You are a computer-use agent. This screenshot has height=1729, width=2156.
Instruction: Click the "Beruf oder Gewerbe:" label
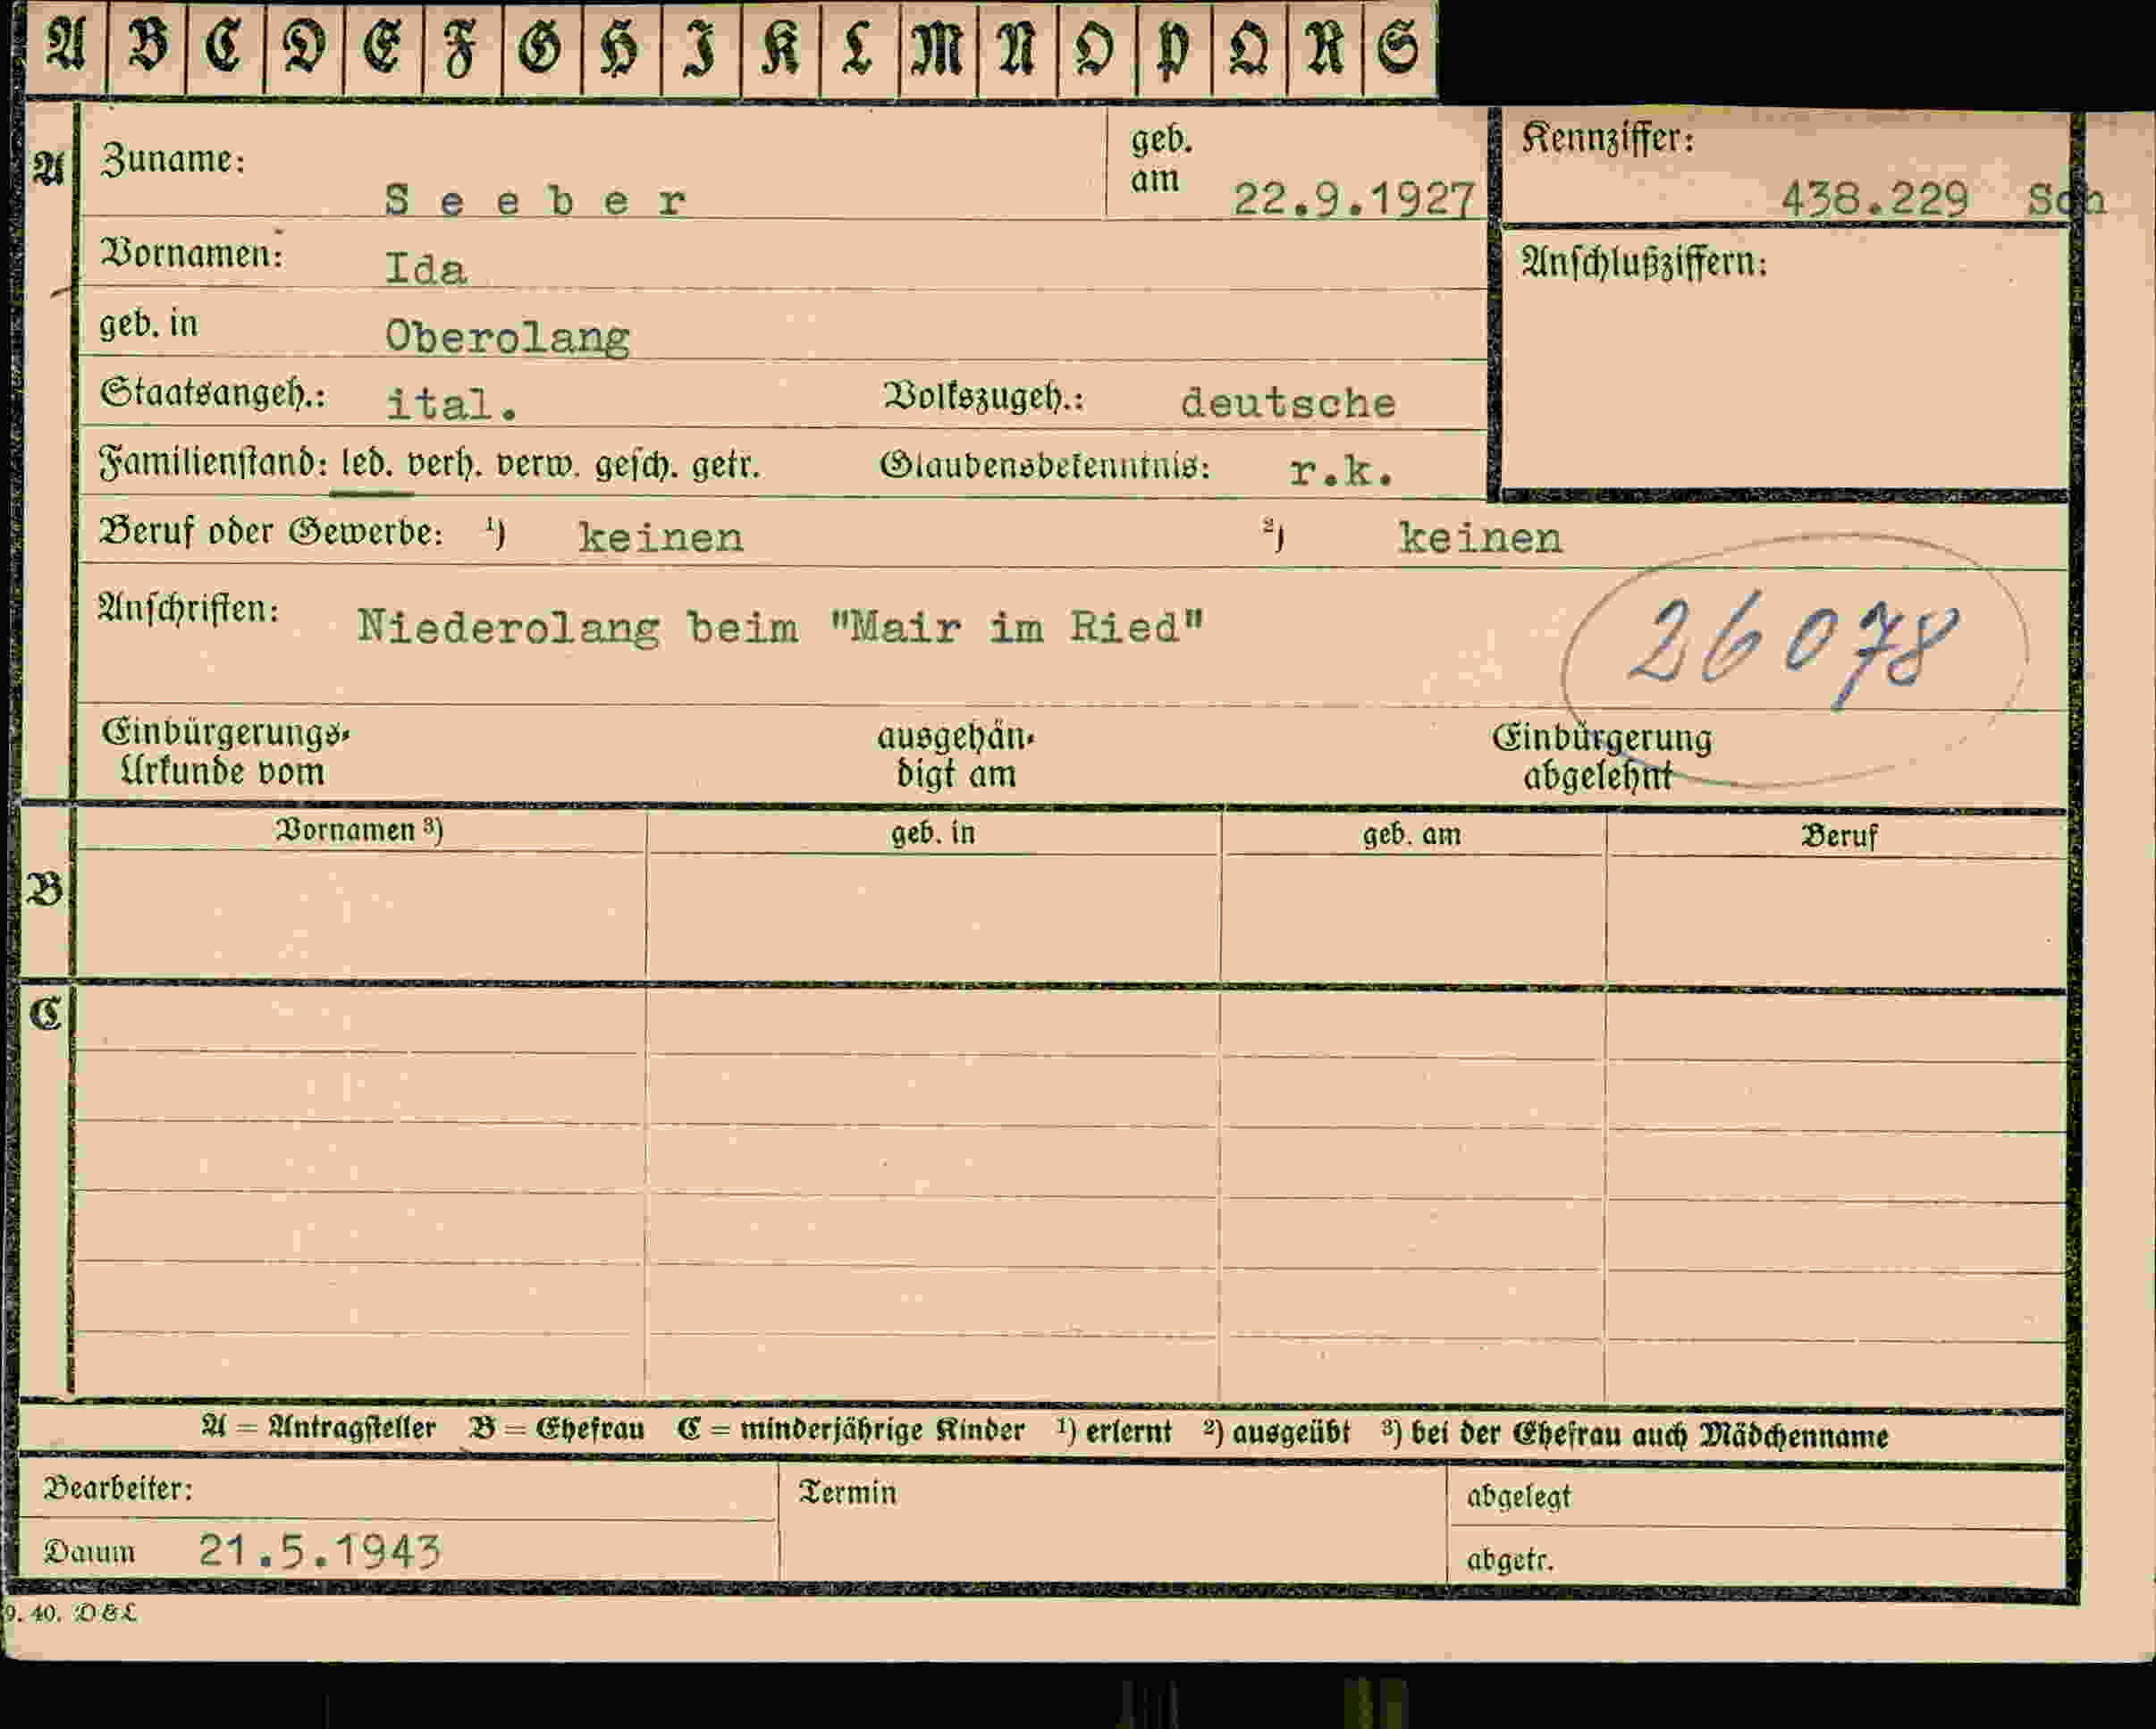pos(270,531)
